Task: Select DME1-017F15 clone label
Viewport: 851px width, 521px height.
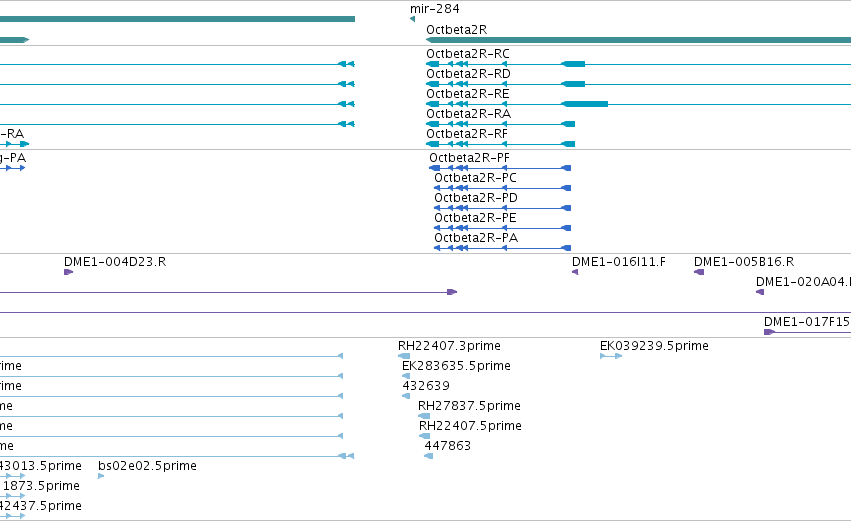Action: pyautogui.click(x=807, y=322)
